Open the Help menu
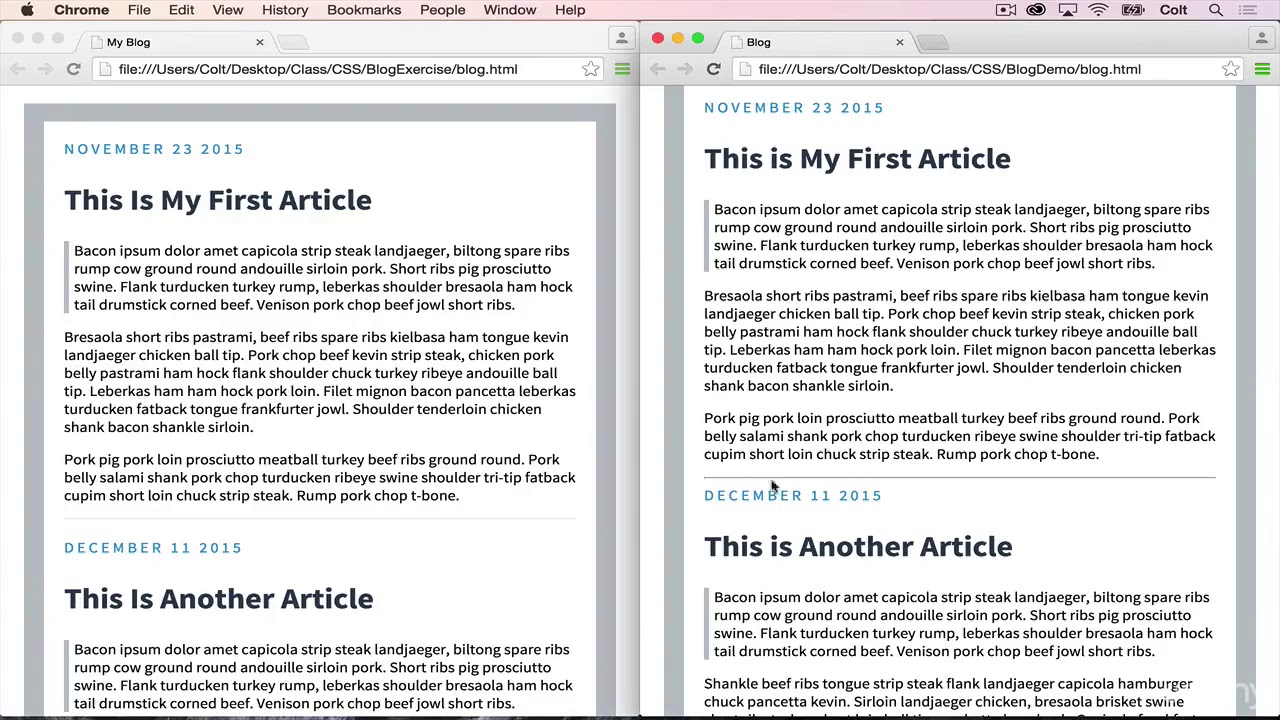This screenshot has width=1280, height=720. 570,10
